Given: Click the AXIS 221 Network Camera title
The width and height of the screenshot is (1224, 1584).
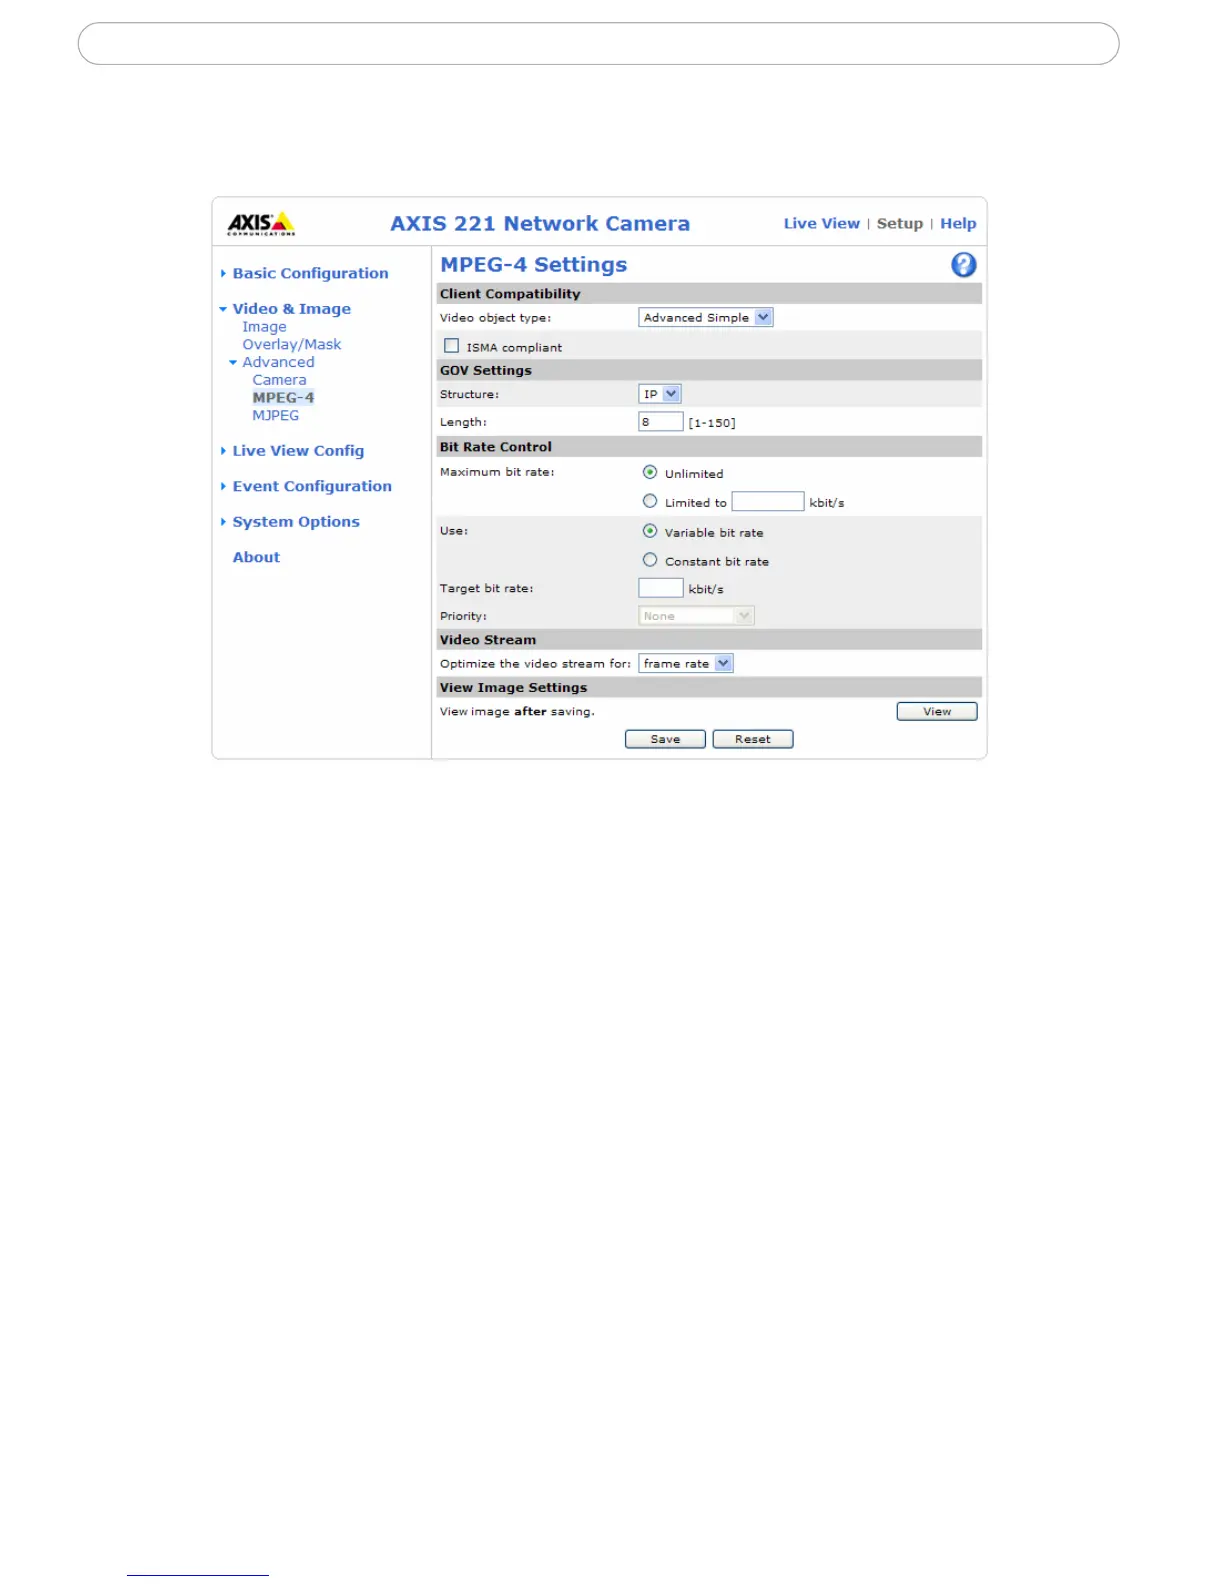Looking at the screenshot, I should pyautogui.click(x=540, y=224).
